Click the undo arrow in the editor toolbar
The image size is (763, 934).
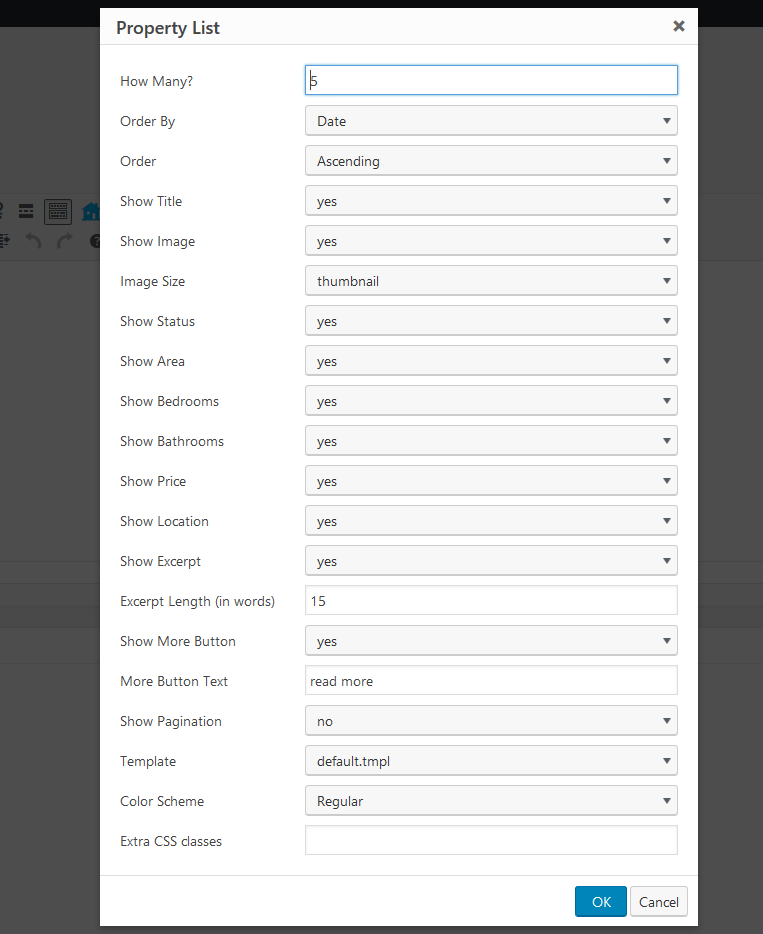tap(33, 240)
